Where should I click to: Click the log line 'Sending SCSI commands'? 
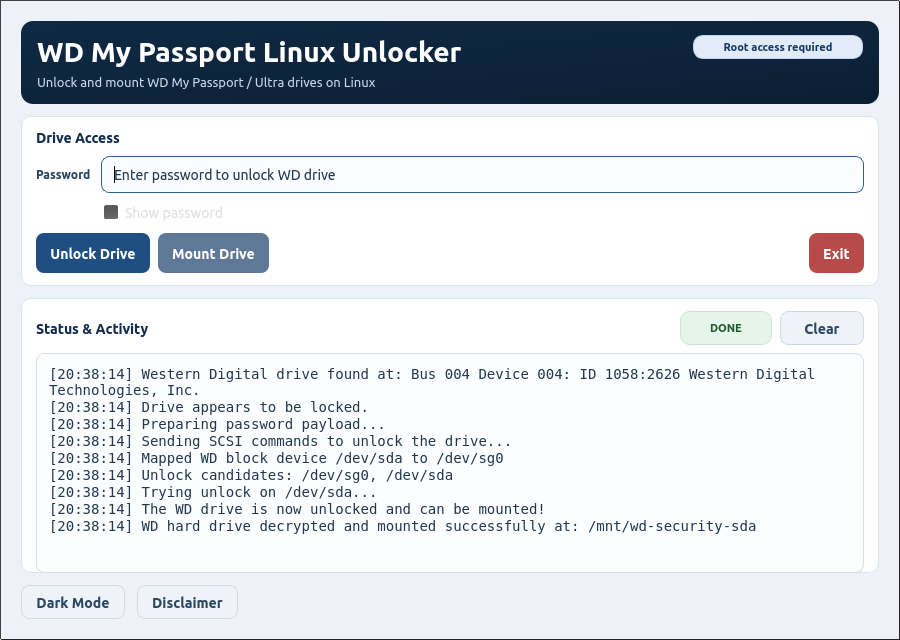click(280, 441)
